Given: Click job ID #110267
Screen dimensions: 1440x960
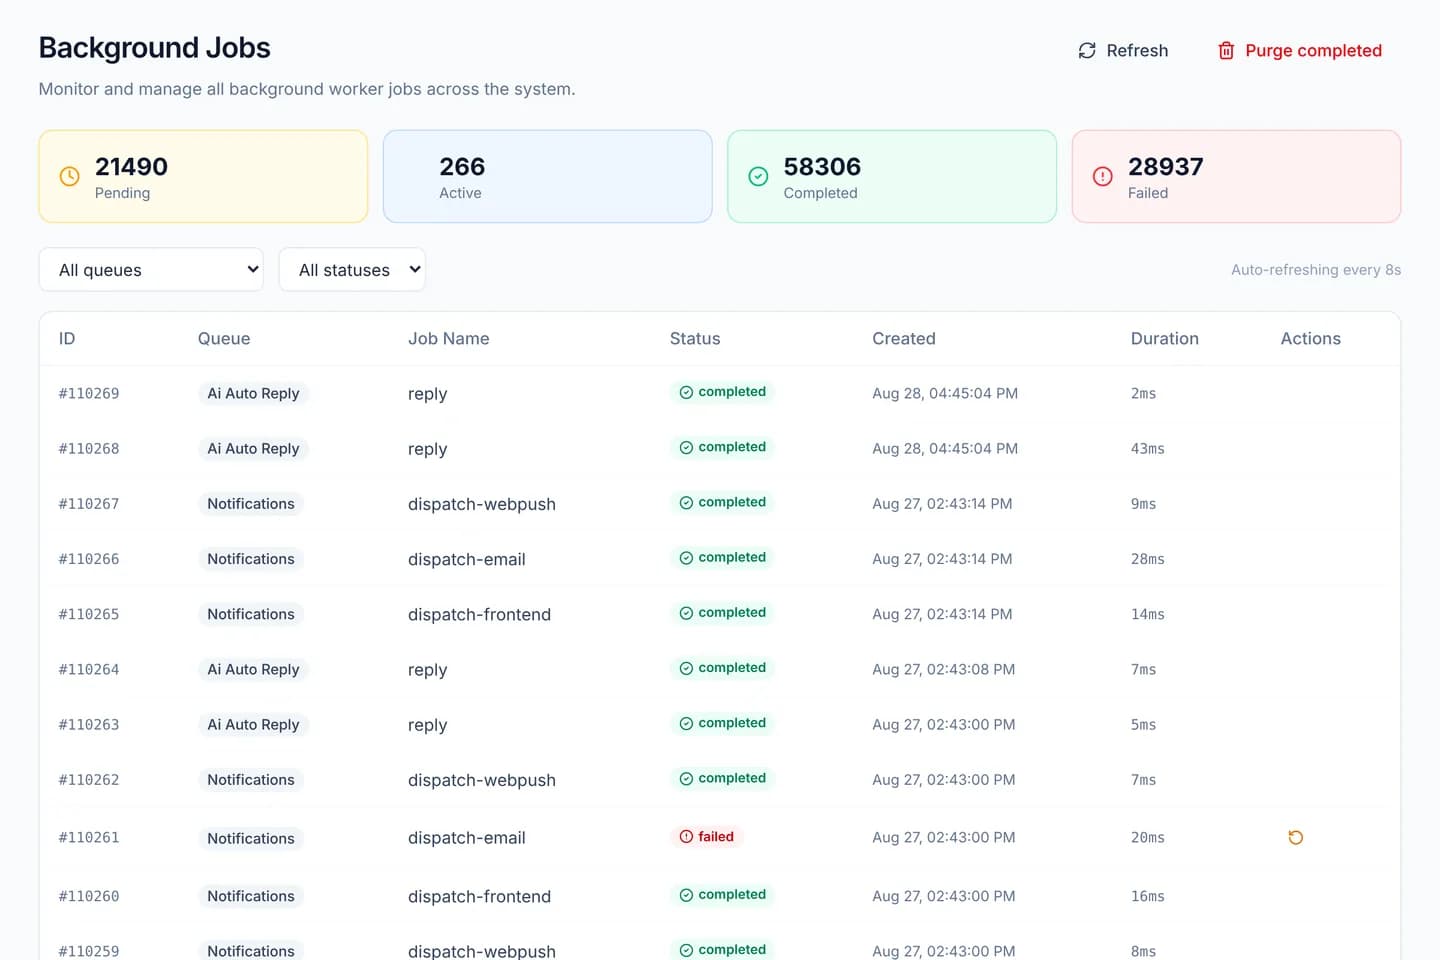Looking at the screenshot, I should pyautogui.click(x=89, y=503).
